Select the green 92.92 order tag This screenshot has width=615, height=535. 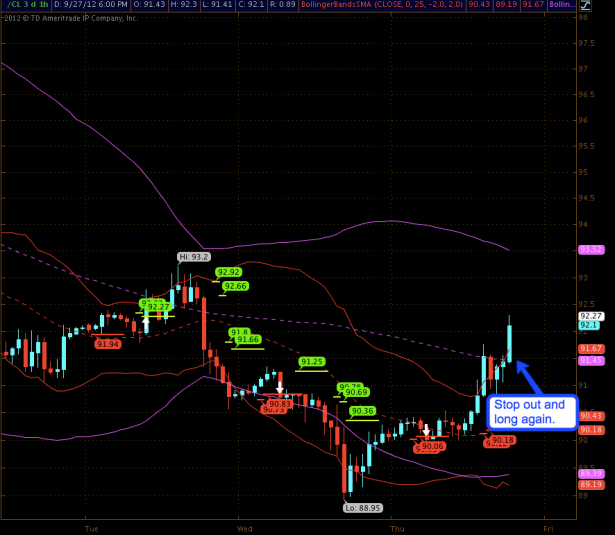pyautogui.click(x=229, y=272)
